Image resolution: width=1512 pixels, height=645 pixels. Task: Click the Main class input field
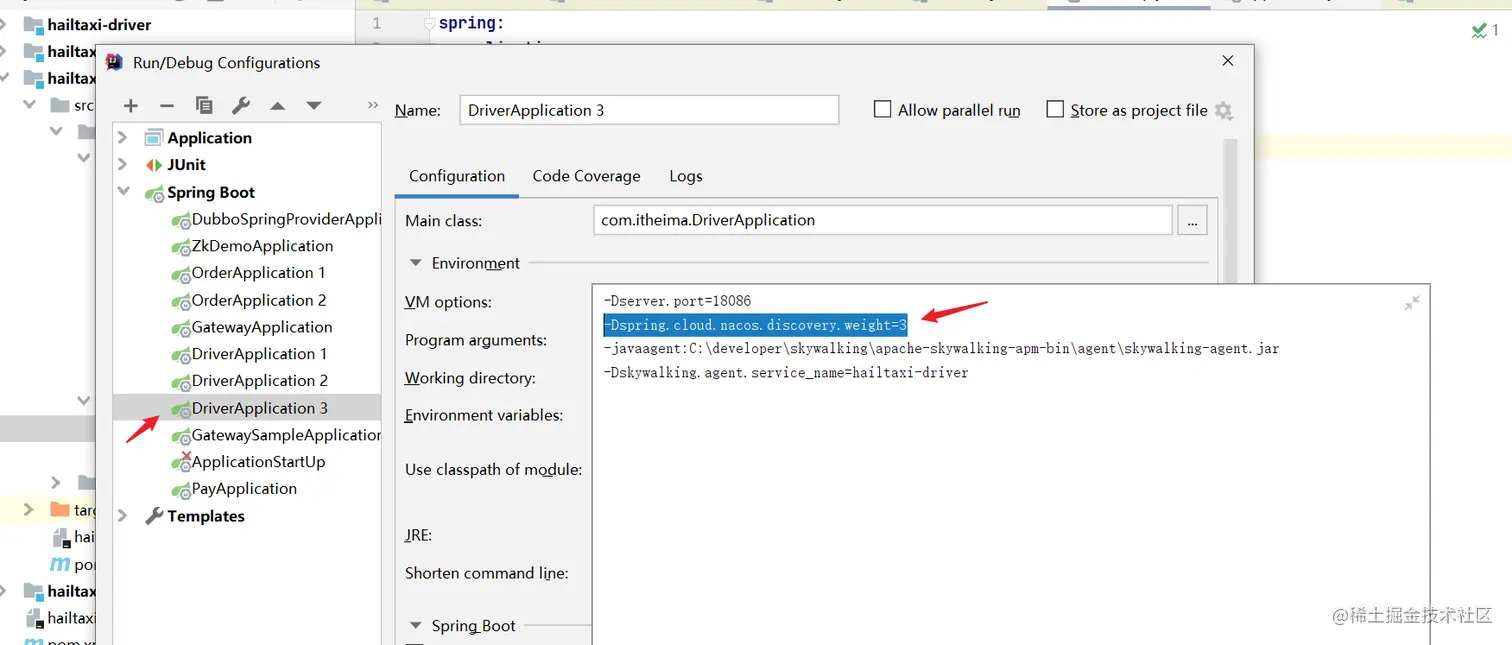click(882, 220)
